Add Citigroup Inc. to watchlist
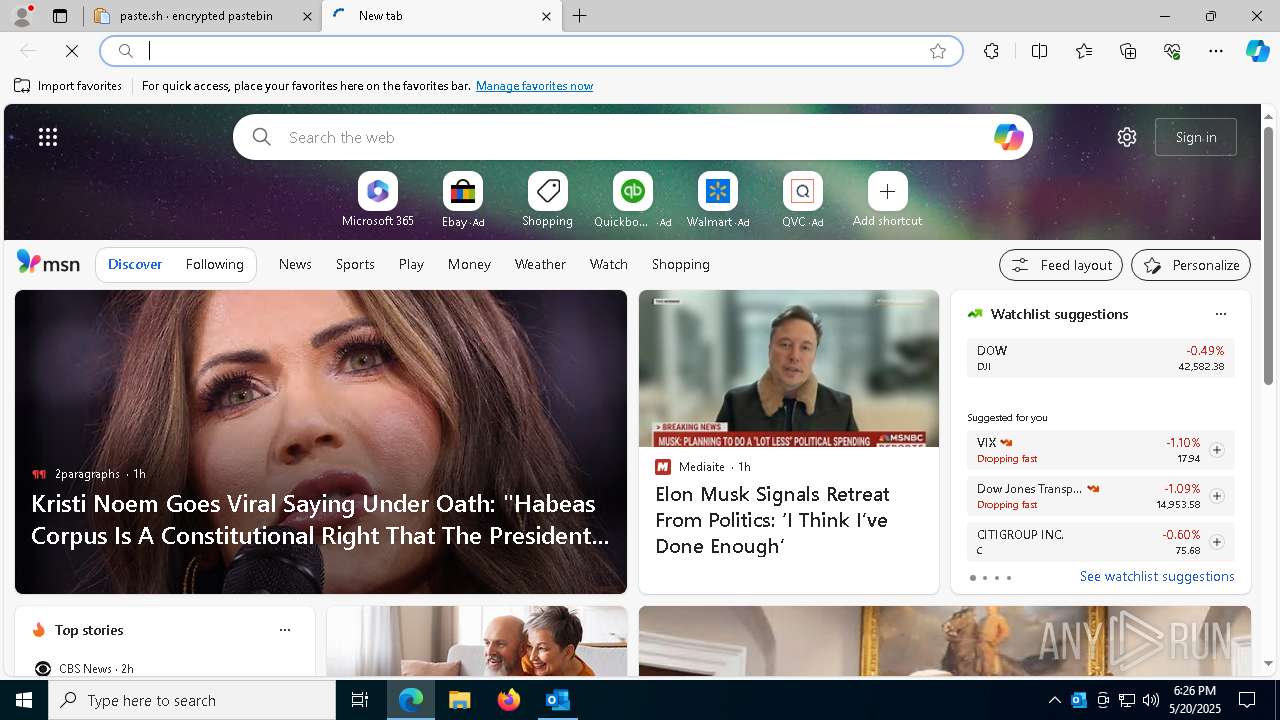 (x=1216, y=542)
